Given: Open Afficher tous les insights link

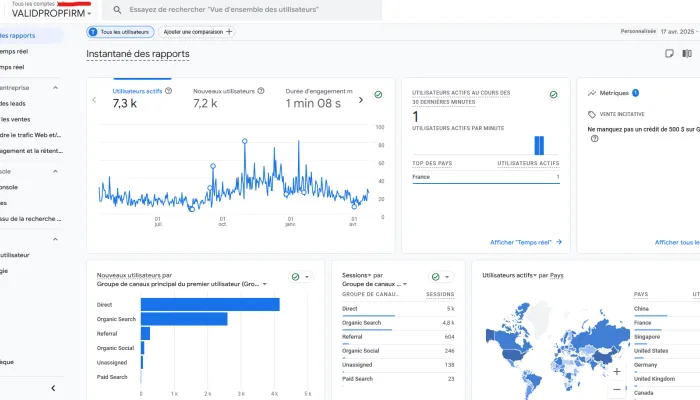Looking at the screenshot, I should [677, 242].
